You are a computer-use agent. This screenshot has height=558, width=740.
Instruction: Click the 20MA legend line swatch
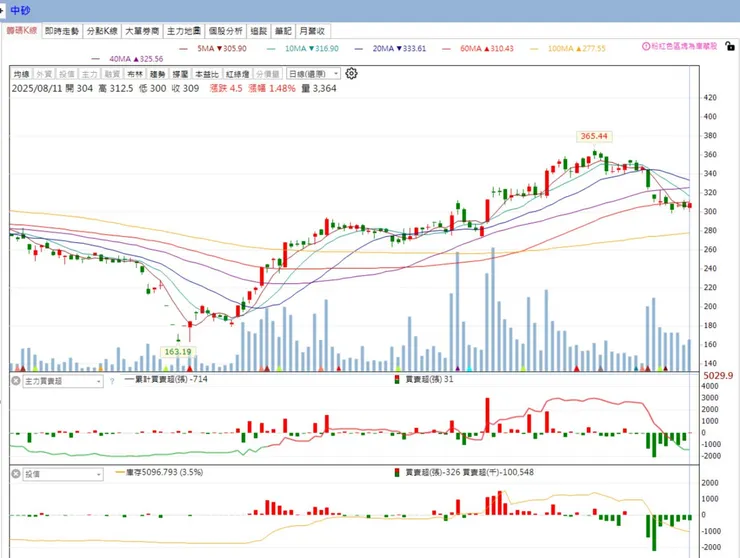click(x=359, y=49)
